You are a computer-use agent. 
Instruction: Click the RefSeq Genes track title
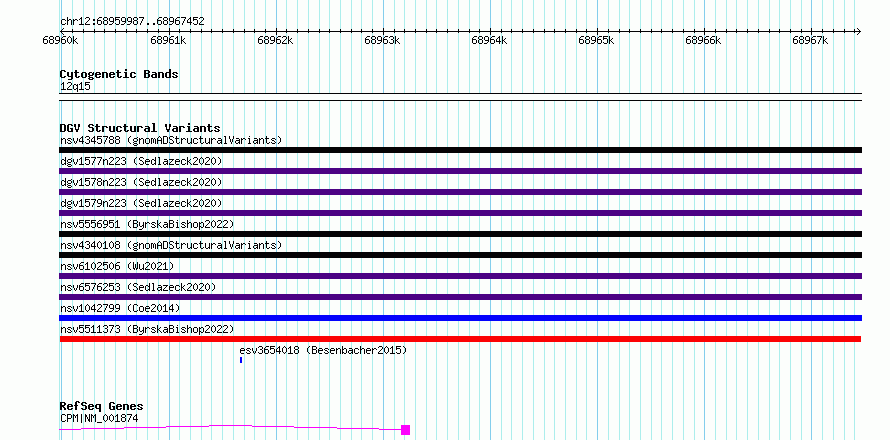coord(102,406)
